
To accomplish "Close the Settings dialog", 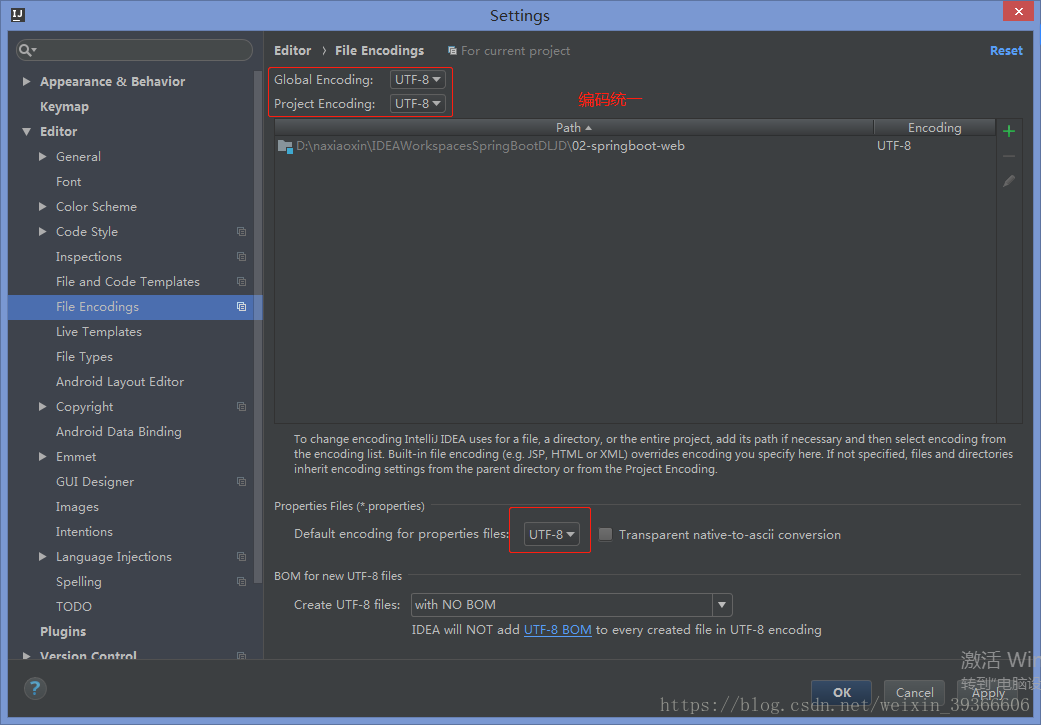I will [1019, 11].
